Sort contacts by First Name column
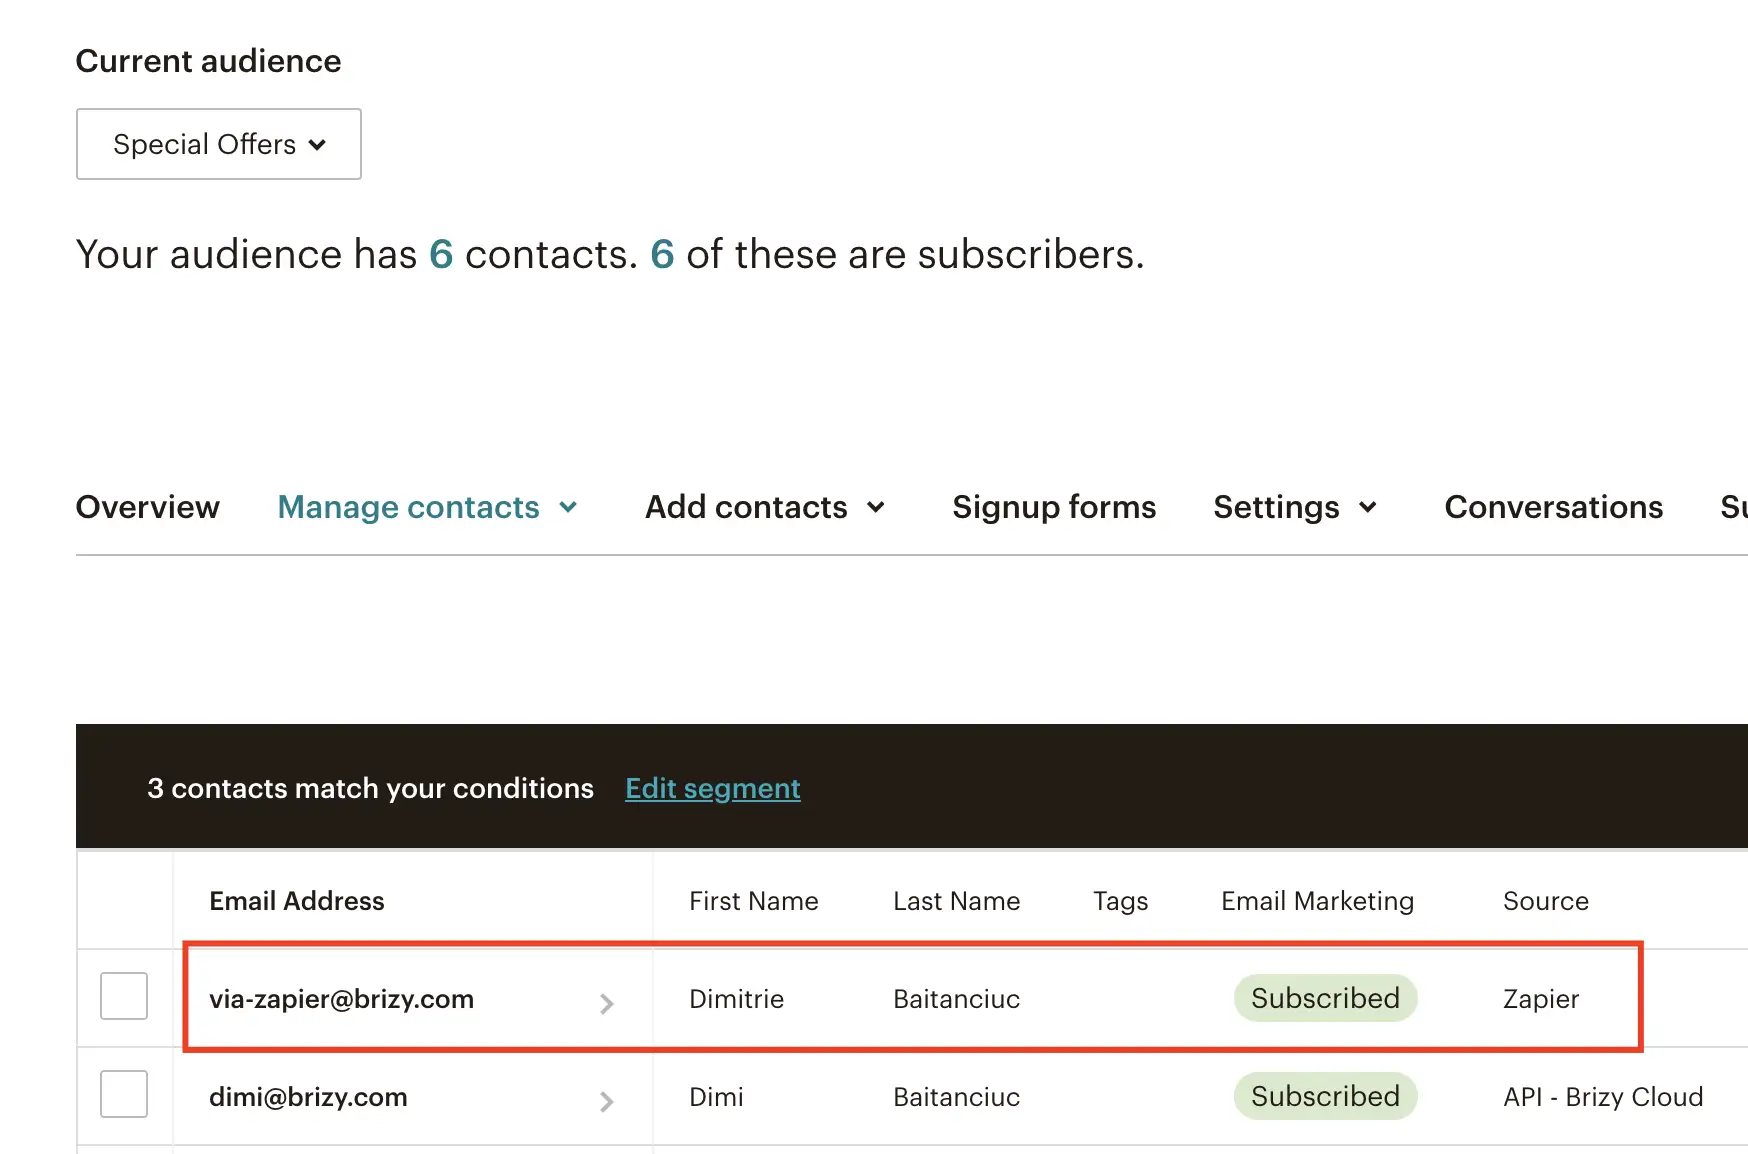1748x1154 pixels. 753,901
